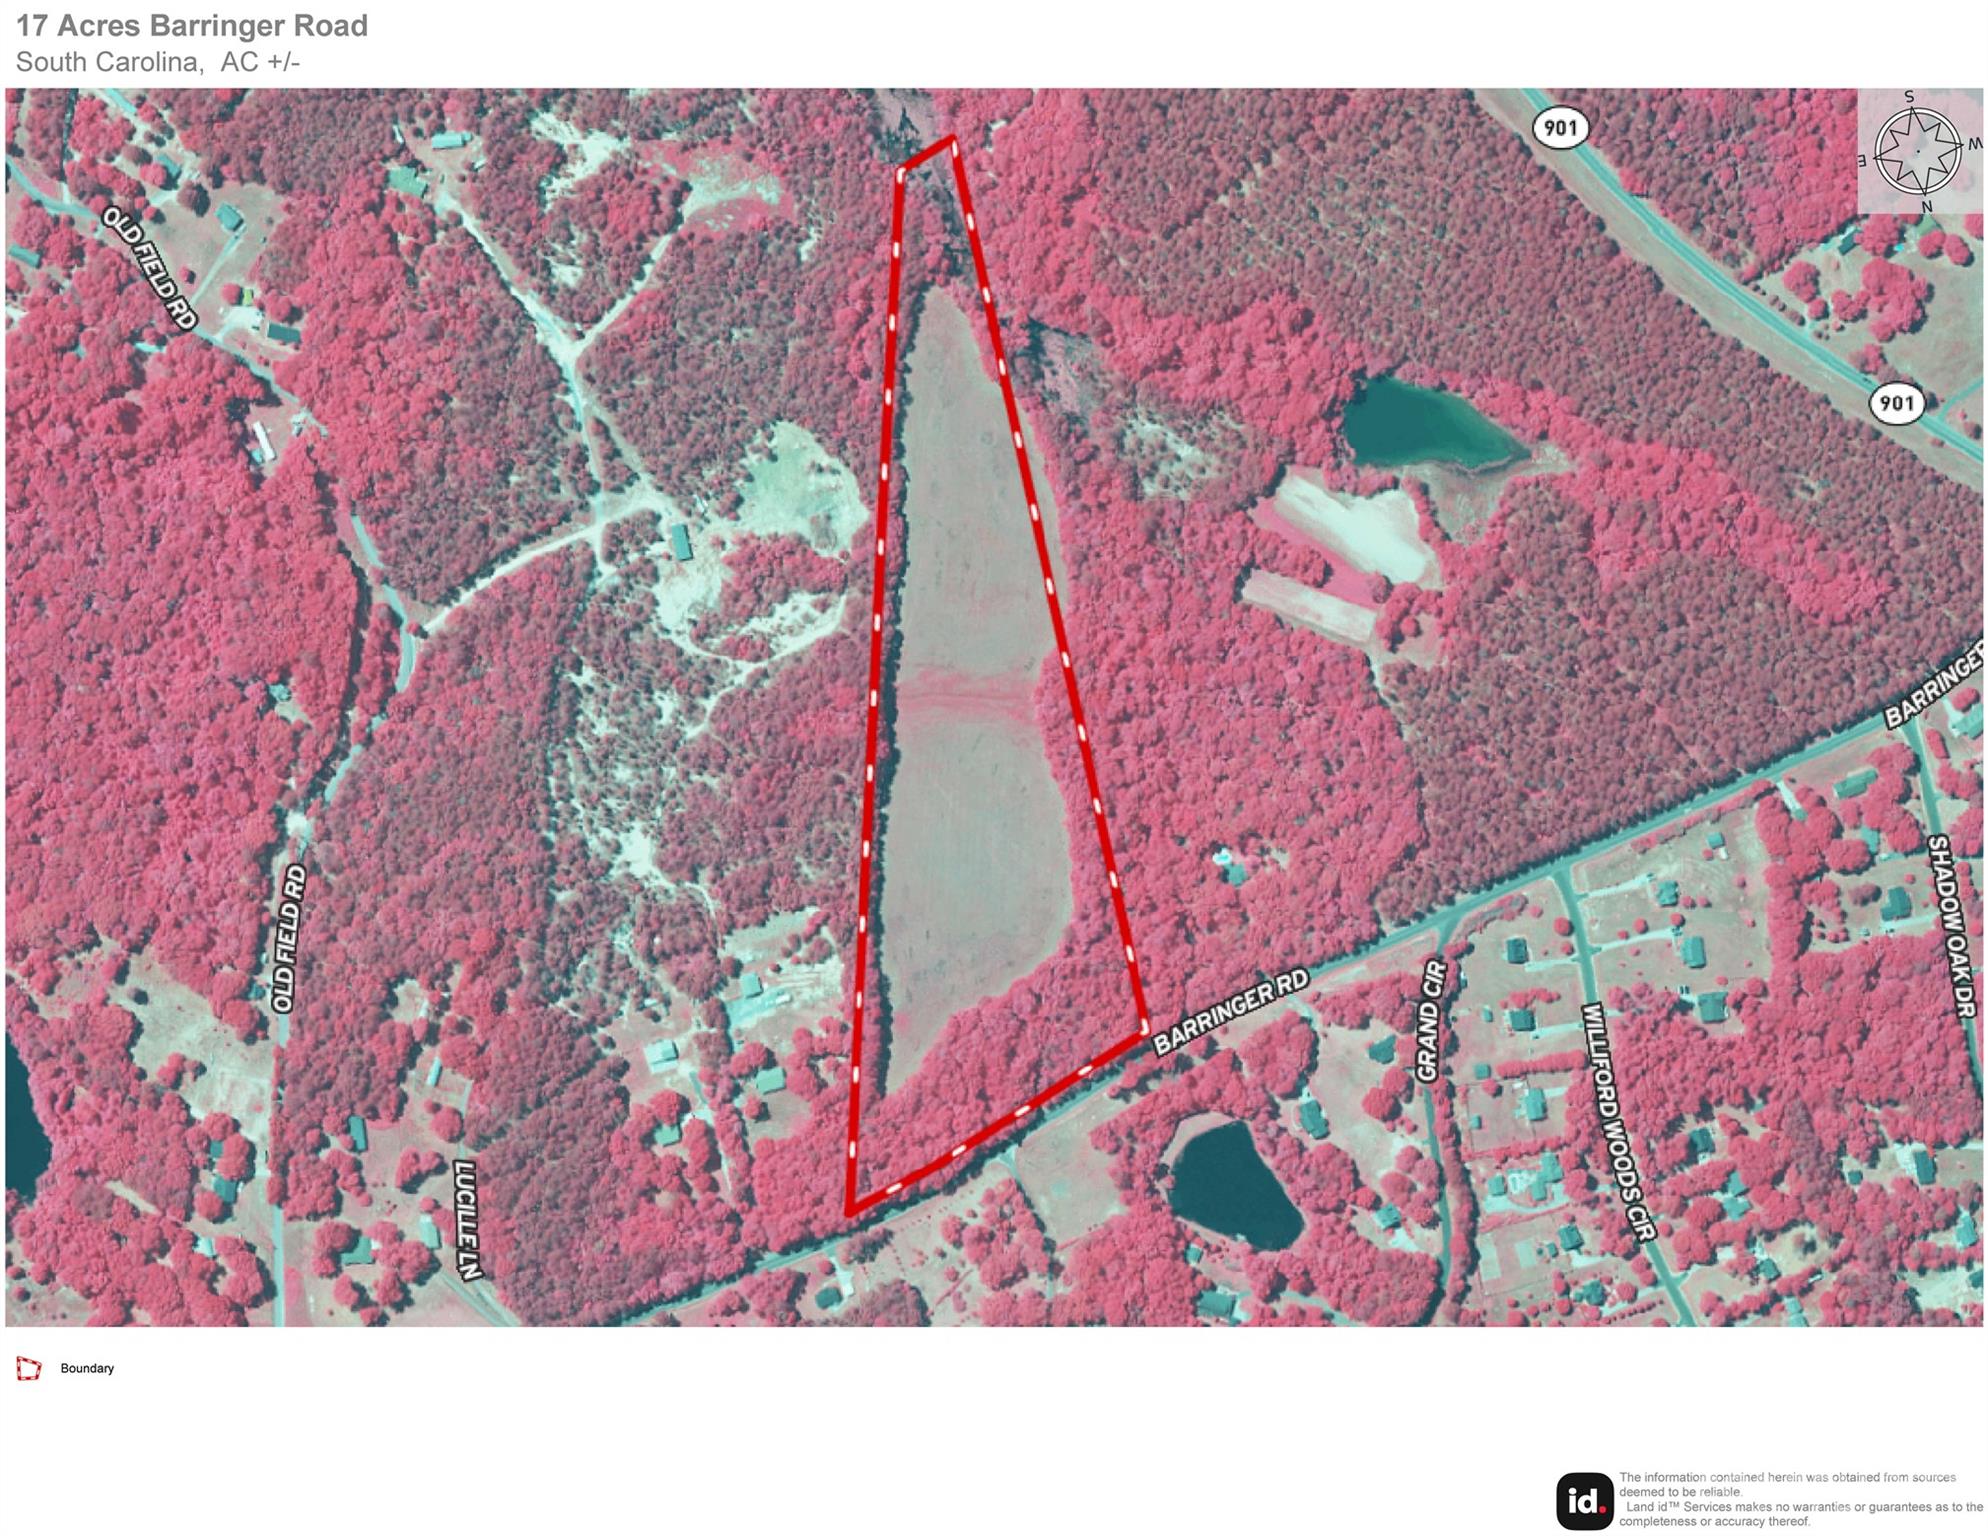Image resolution: width=1988 pixels, height=1536 pixels.
Task: Click the diagonal Old Field Rd label
Action: pos(151,268)
